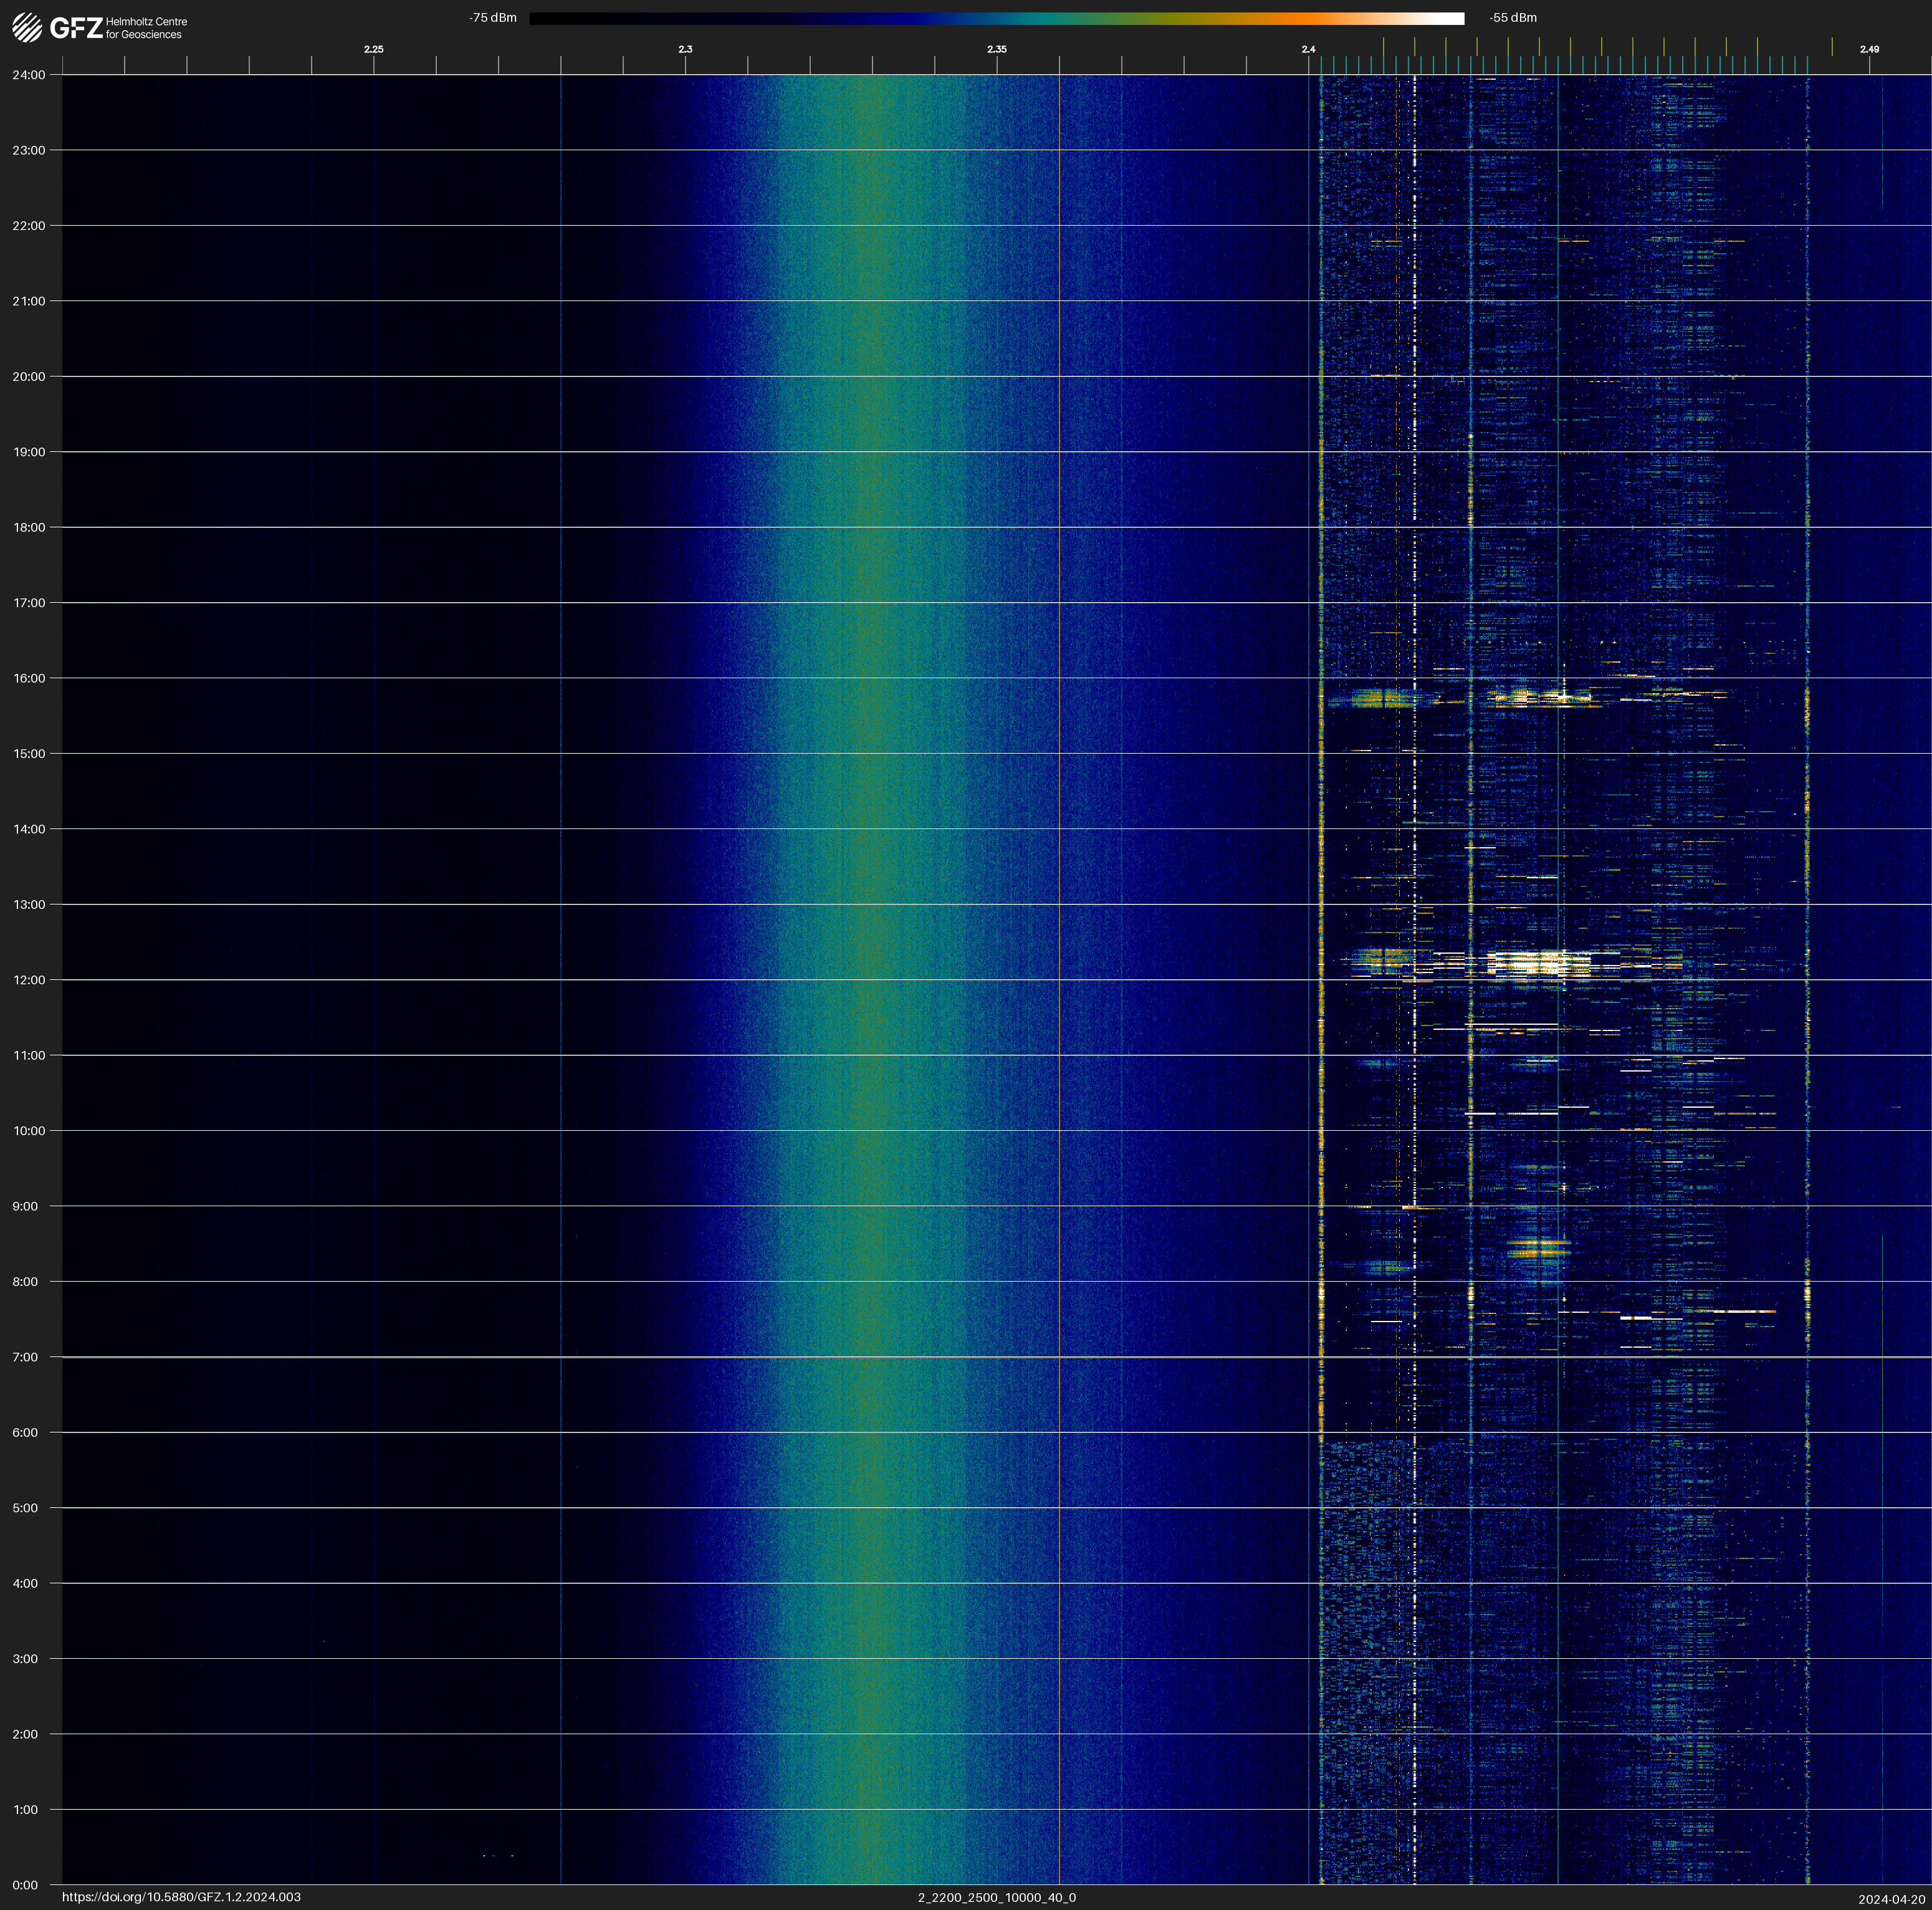Select the 2.4 frequency axis label
Viewport: 1932px width, 1910px height.
pos(1308,49)
